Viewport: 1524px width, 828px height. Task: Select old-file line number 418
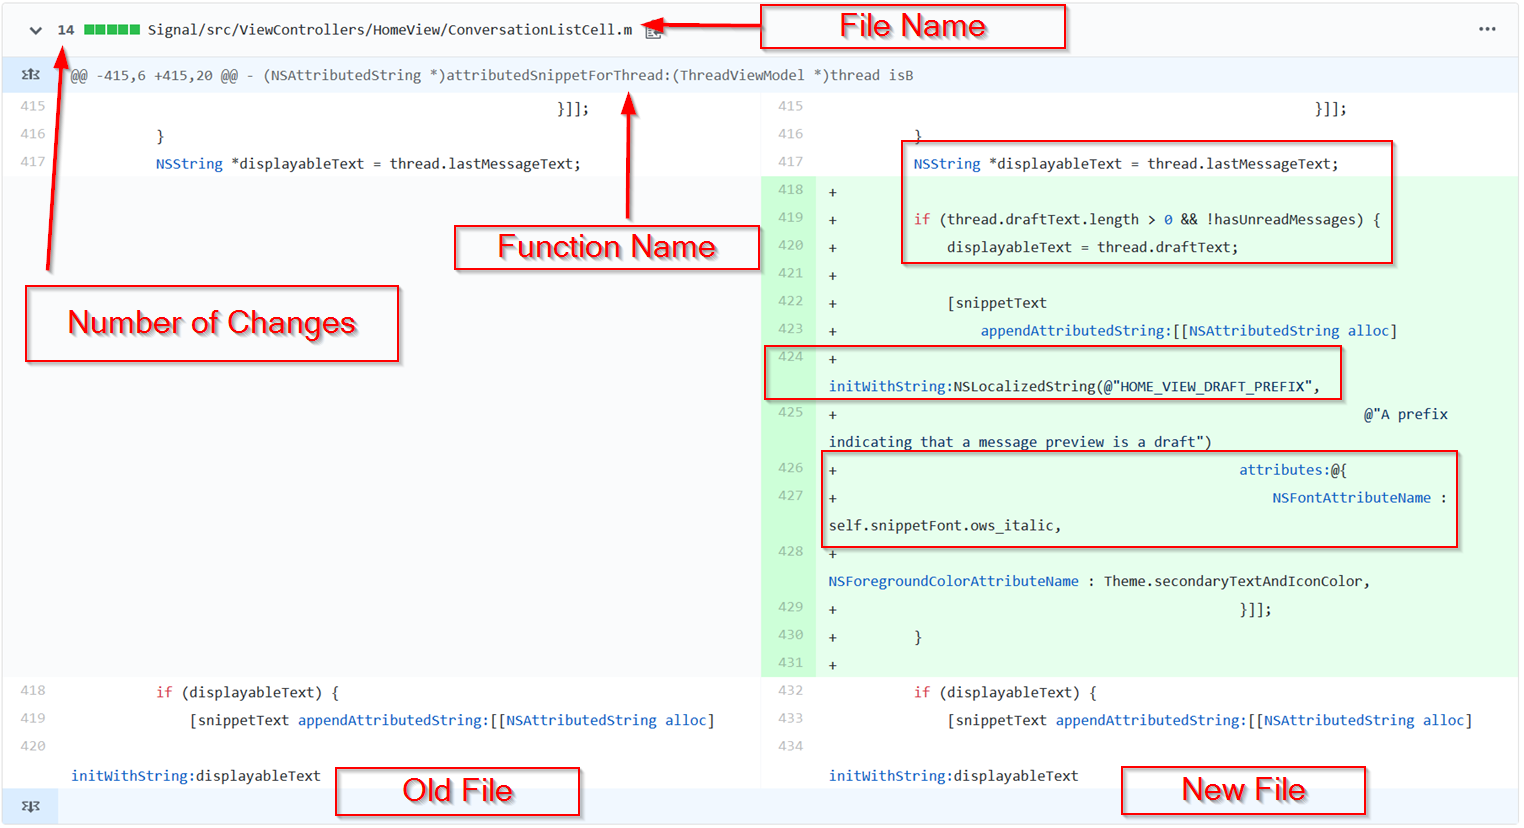click(33, 691)
